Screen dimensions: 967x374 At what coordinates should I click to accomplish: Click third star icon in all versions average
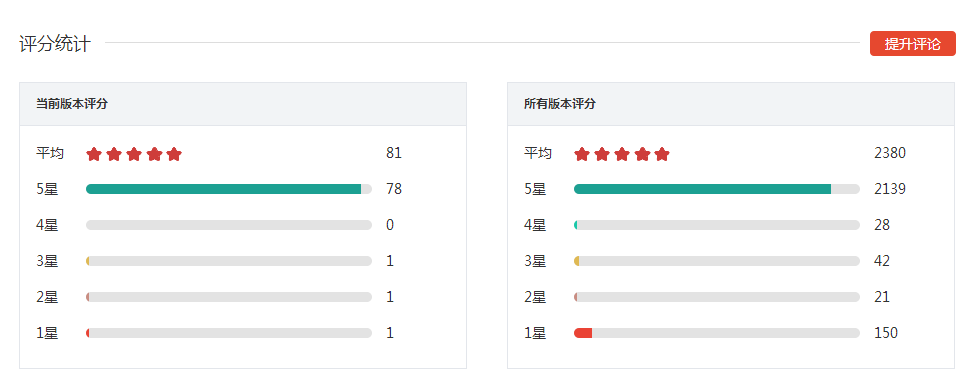[622, 154]
